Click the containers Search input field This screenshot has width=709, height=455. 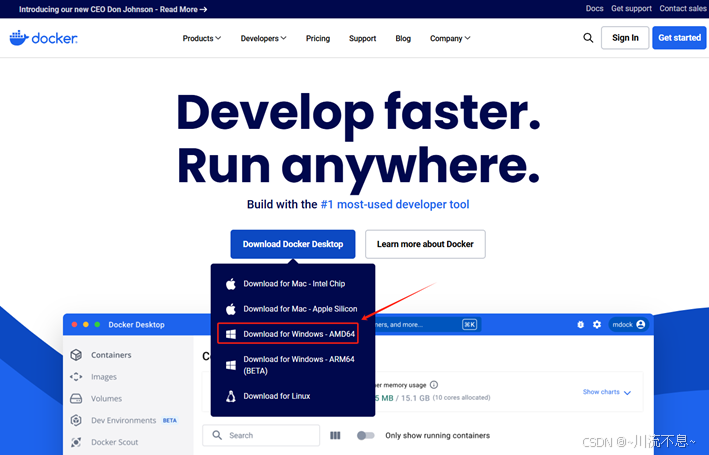[261, 435]
